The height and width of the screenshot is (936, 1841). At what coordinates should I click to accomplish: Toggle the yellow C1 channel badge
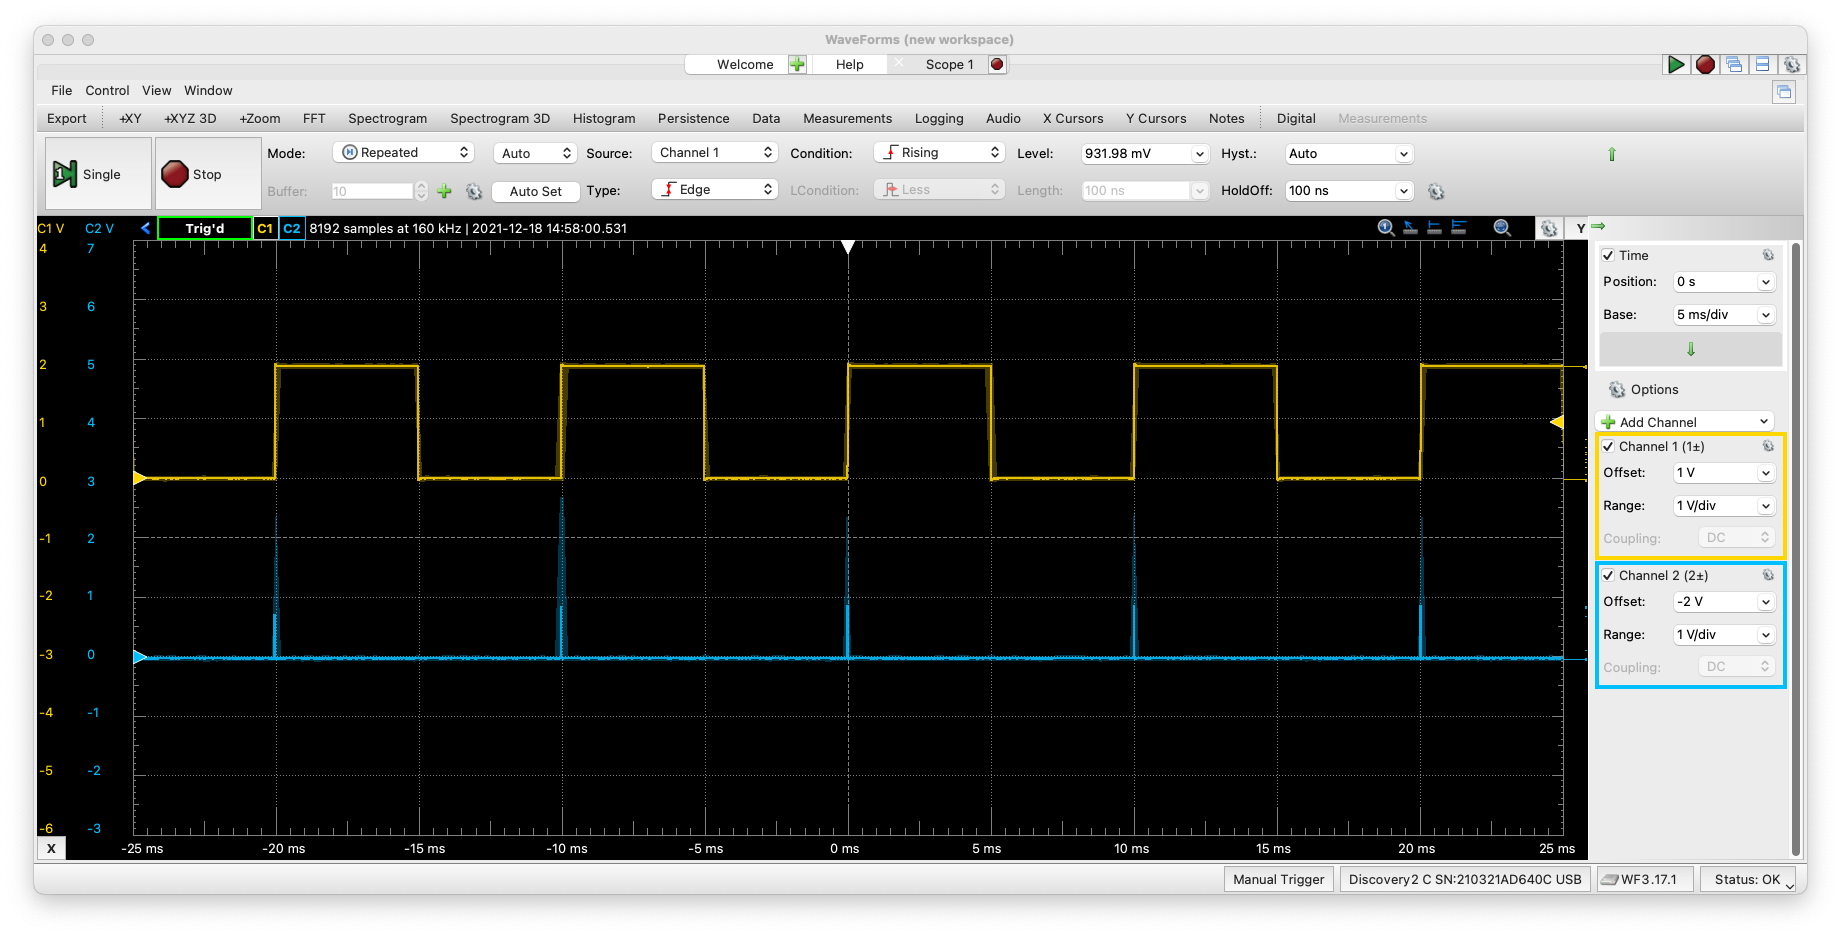265,228
